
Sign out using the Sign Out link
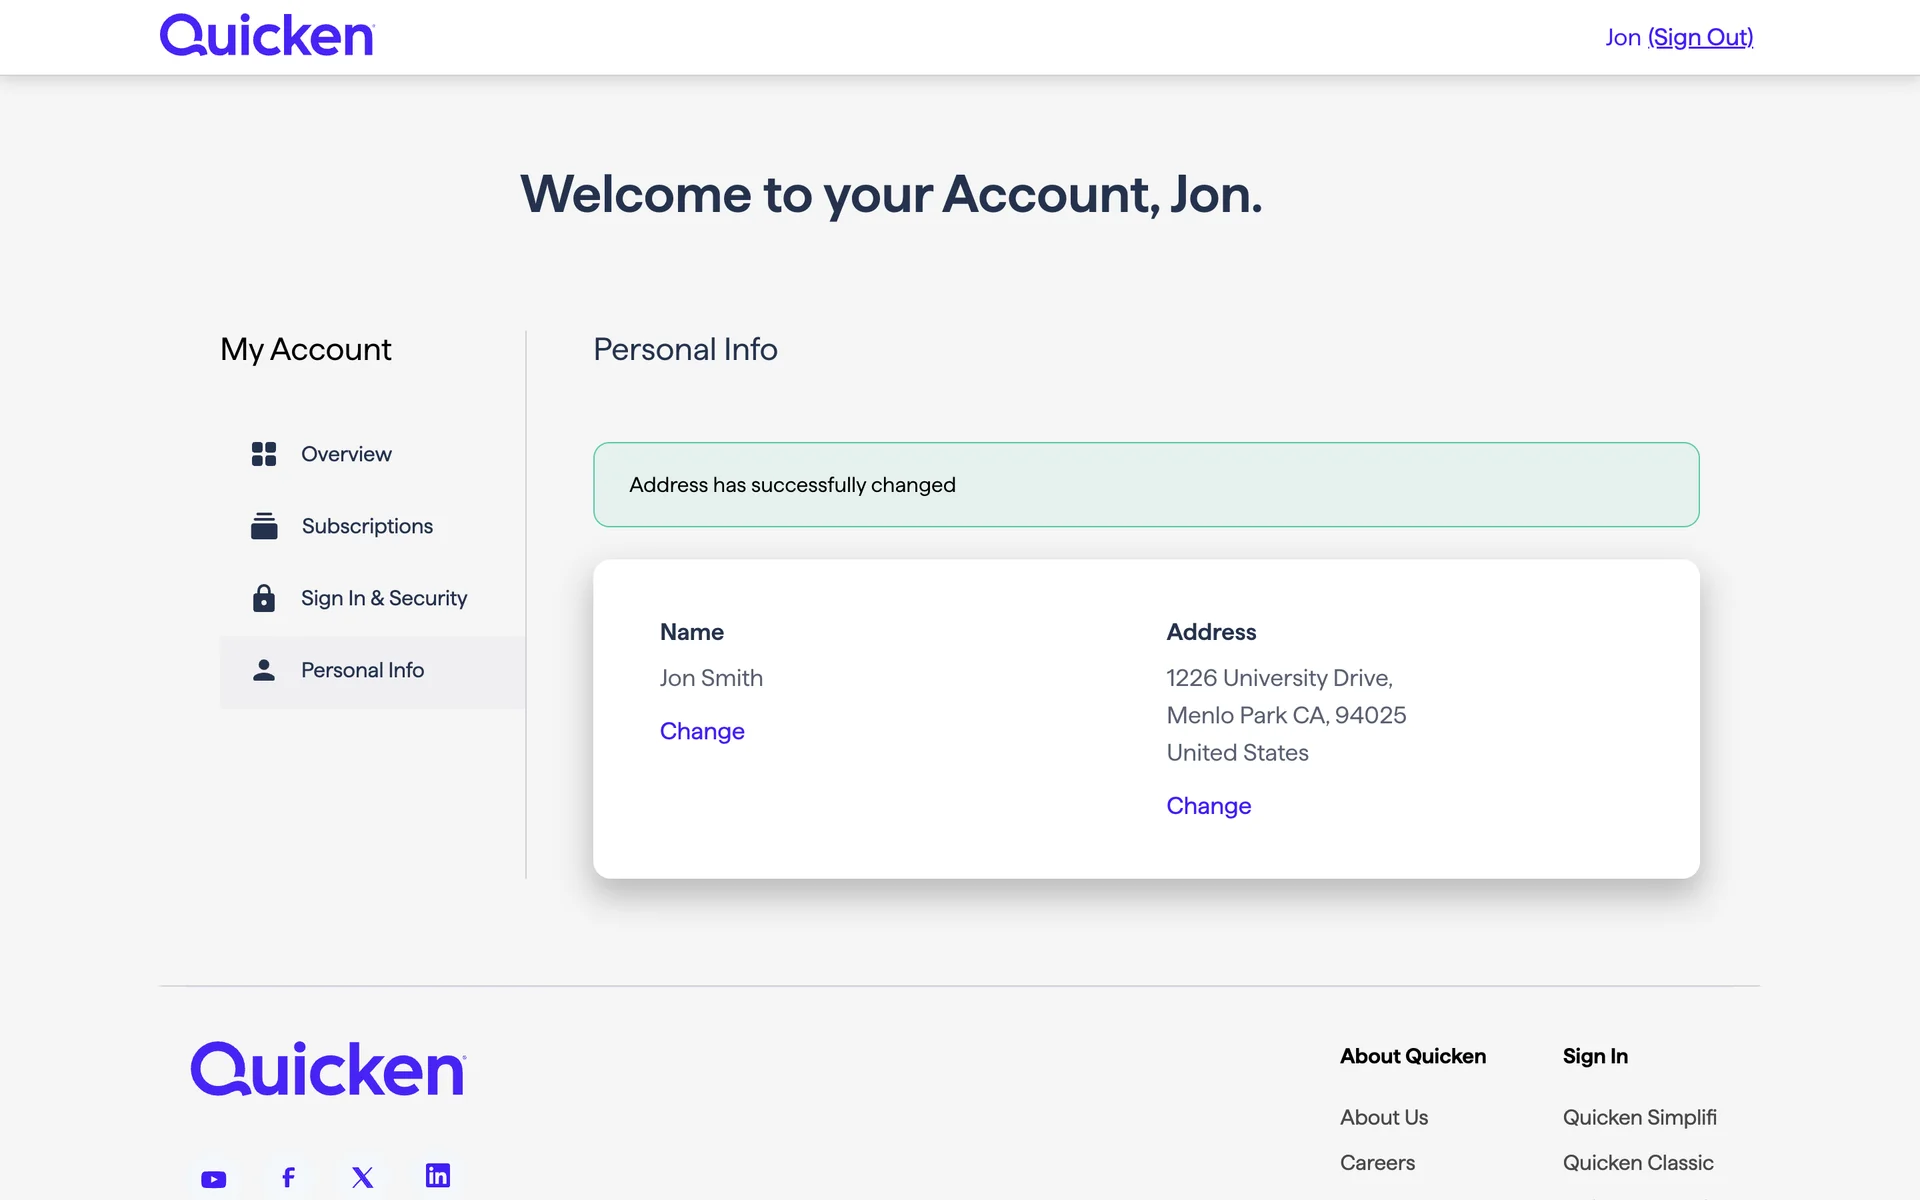(x=1700, y=38)
